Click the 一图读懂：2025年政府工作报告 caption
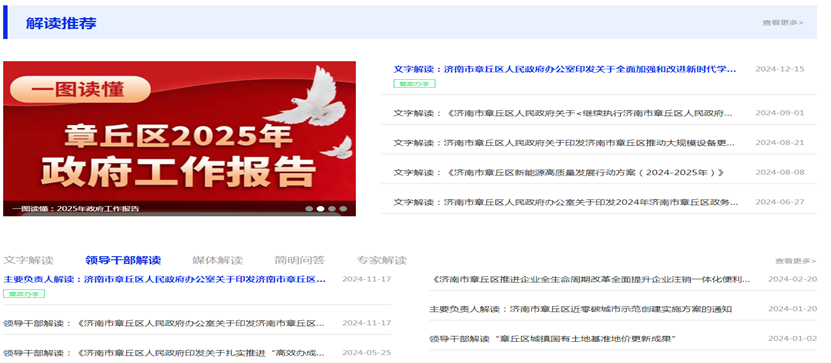 coord(76,209)
